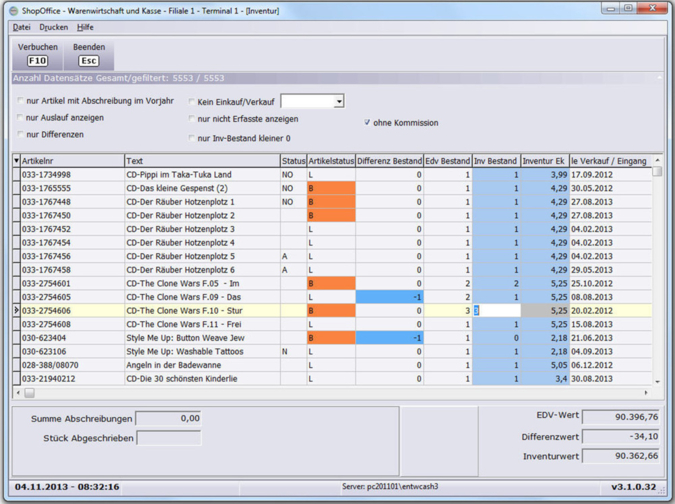Open the Hilfe menu
The image size is (675, 504).
(85, 27)
